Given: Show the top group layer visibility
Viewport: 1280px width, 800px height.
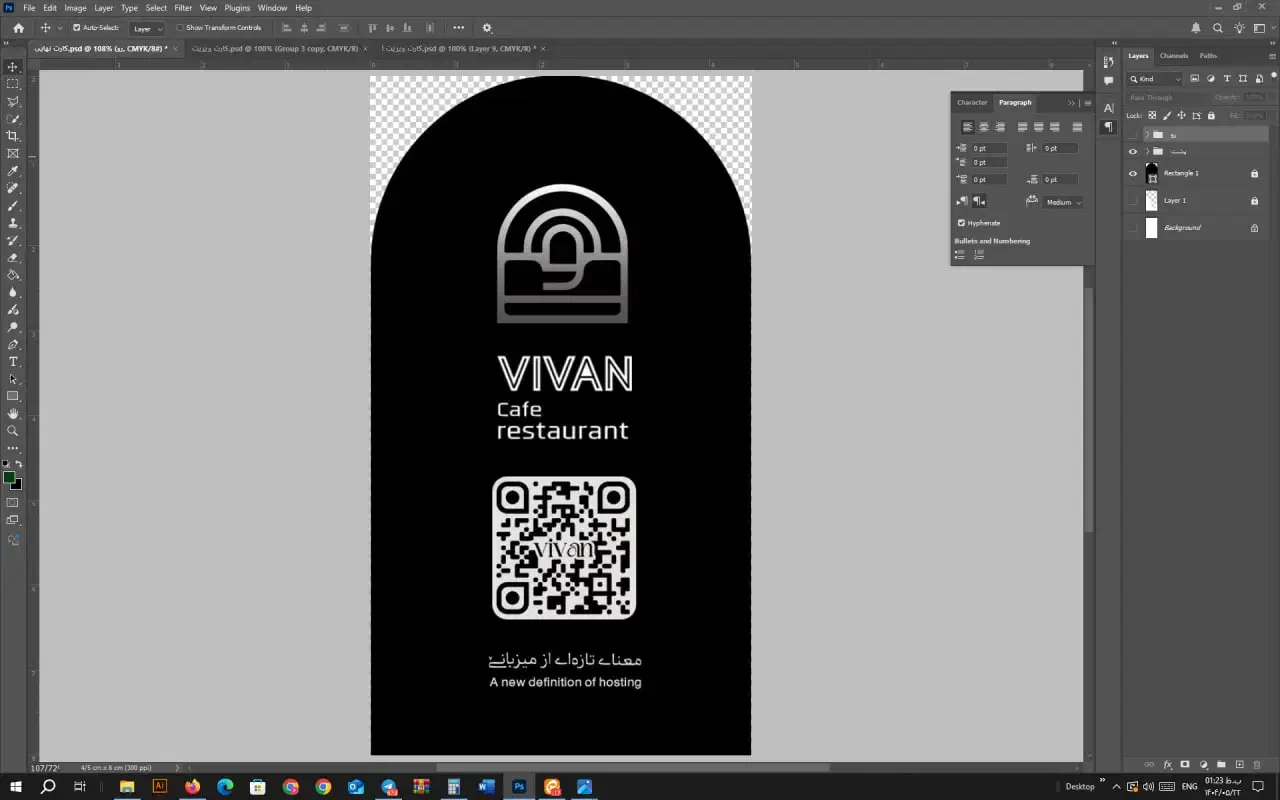Looking at the screenshot, I should coord(1132,134).
